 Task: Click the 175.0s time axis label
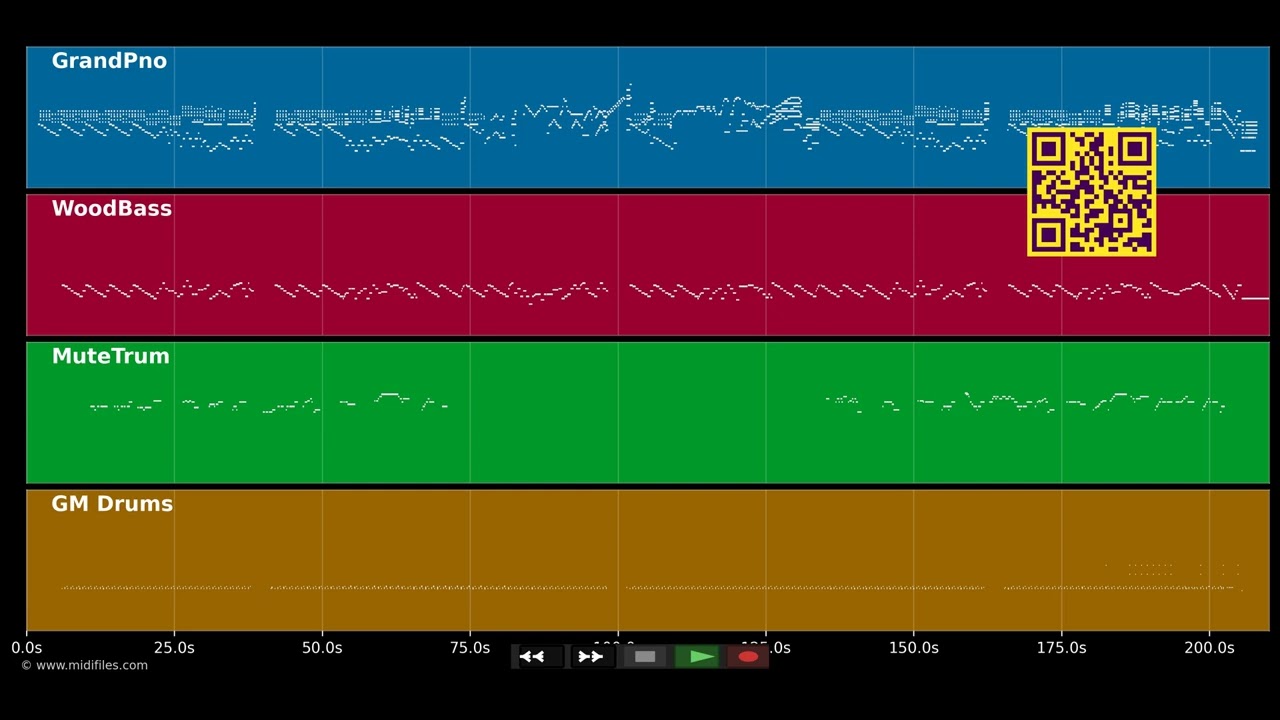[x=1061, y=648]
